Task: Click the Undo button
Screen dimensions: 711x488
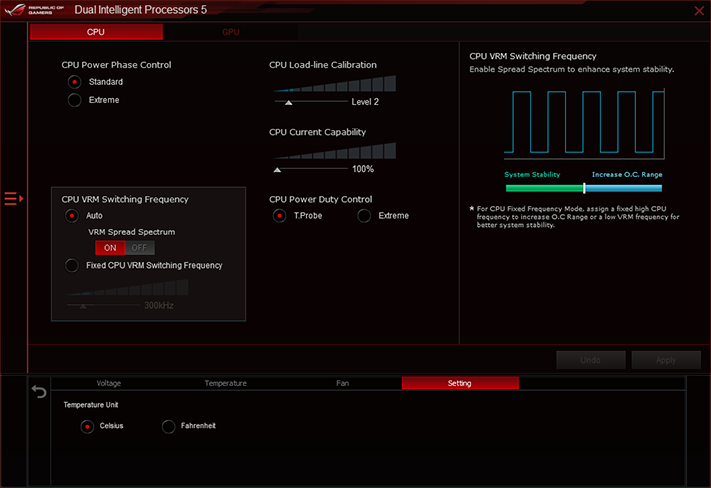Action: (x=590, y=360)
